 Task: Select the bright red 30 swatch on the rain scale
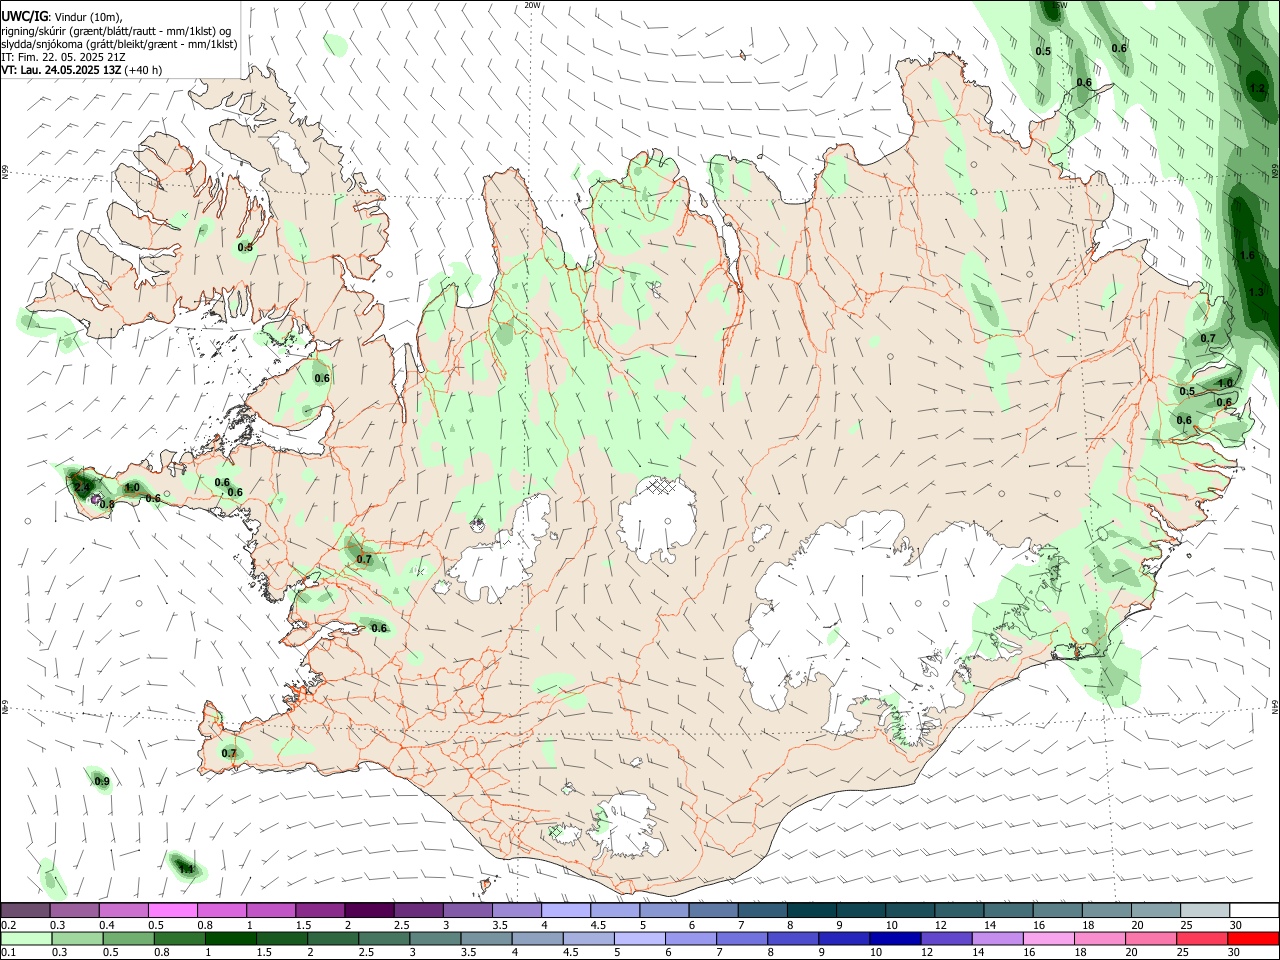click(1252, 938)
